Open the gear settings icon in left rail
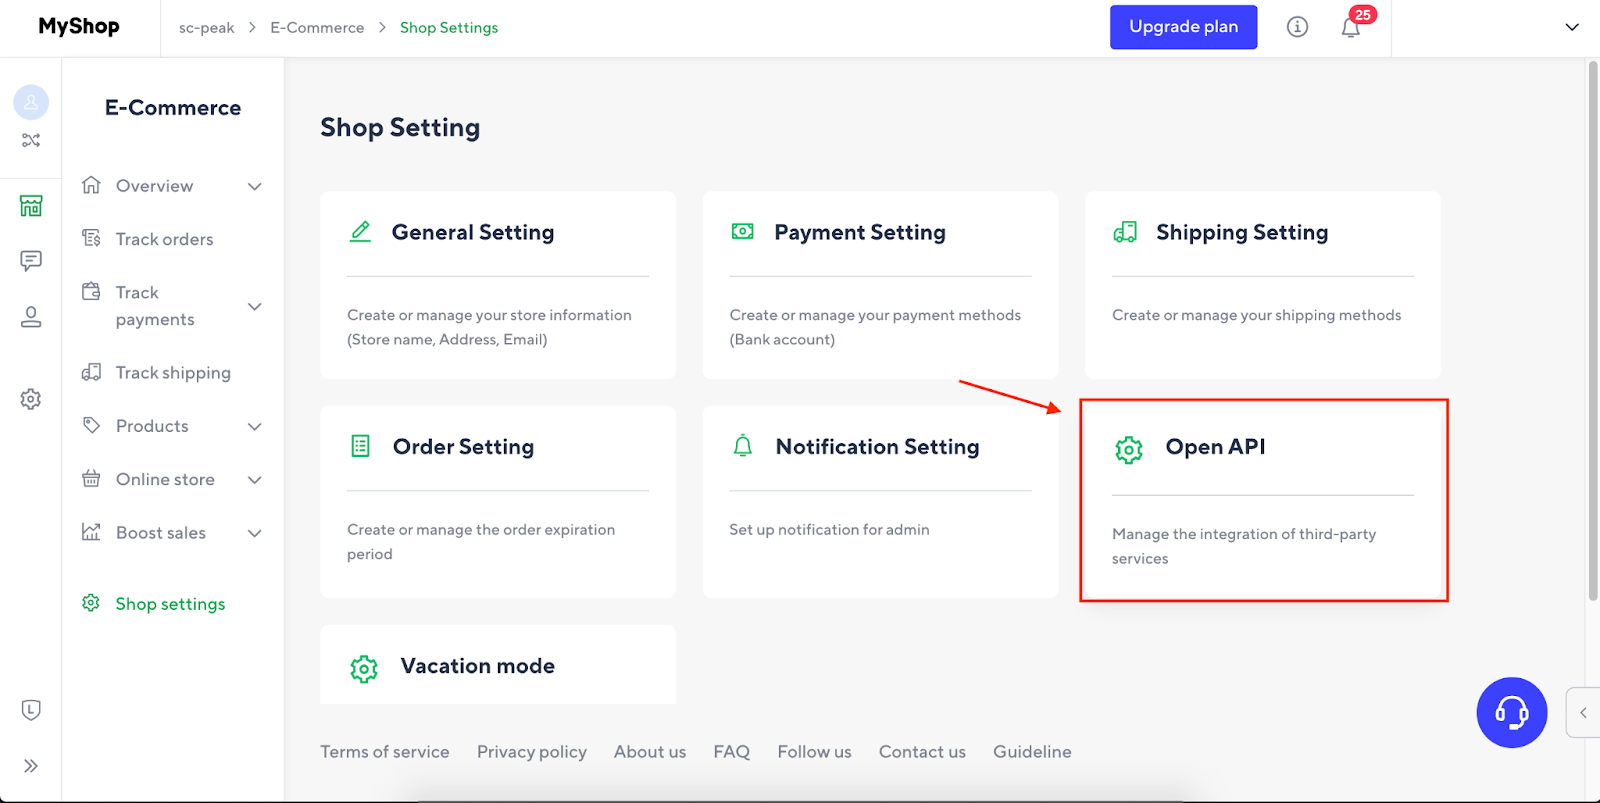This screenshot has width=1600, height=803. [31, 399]
